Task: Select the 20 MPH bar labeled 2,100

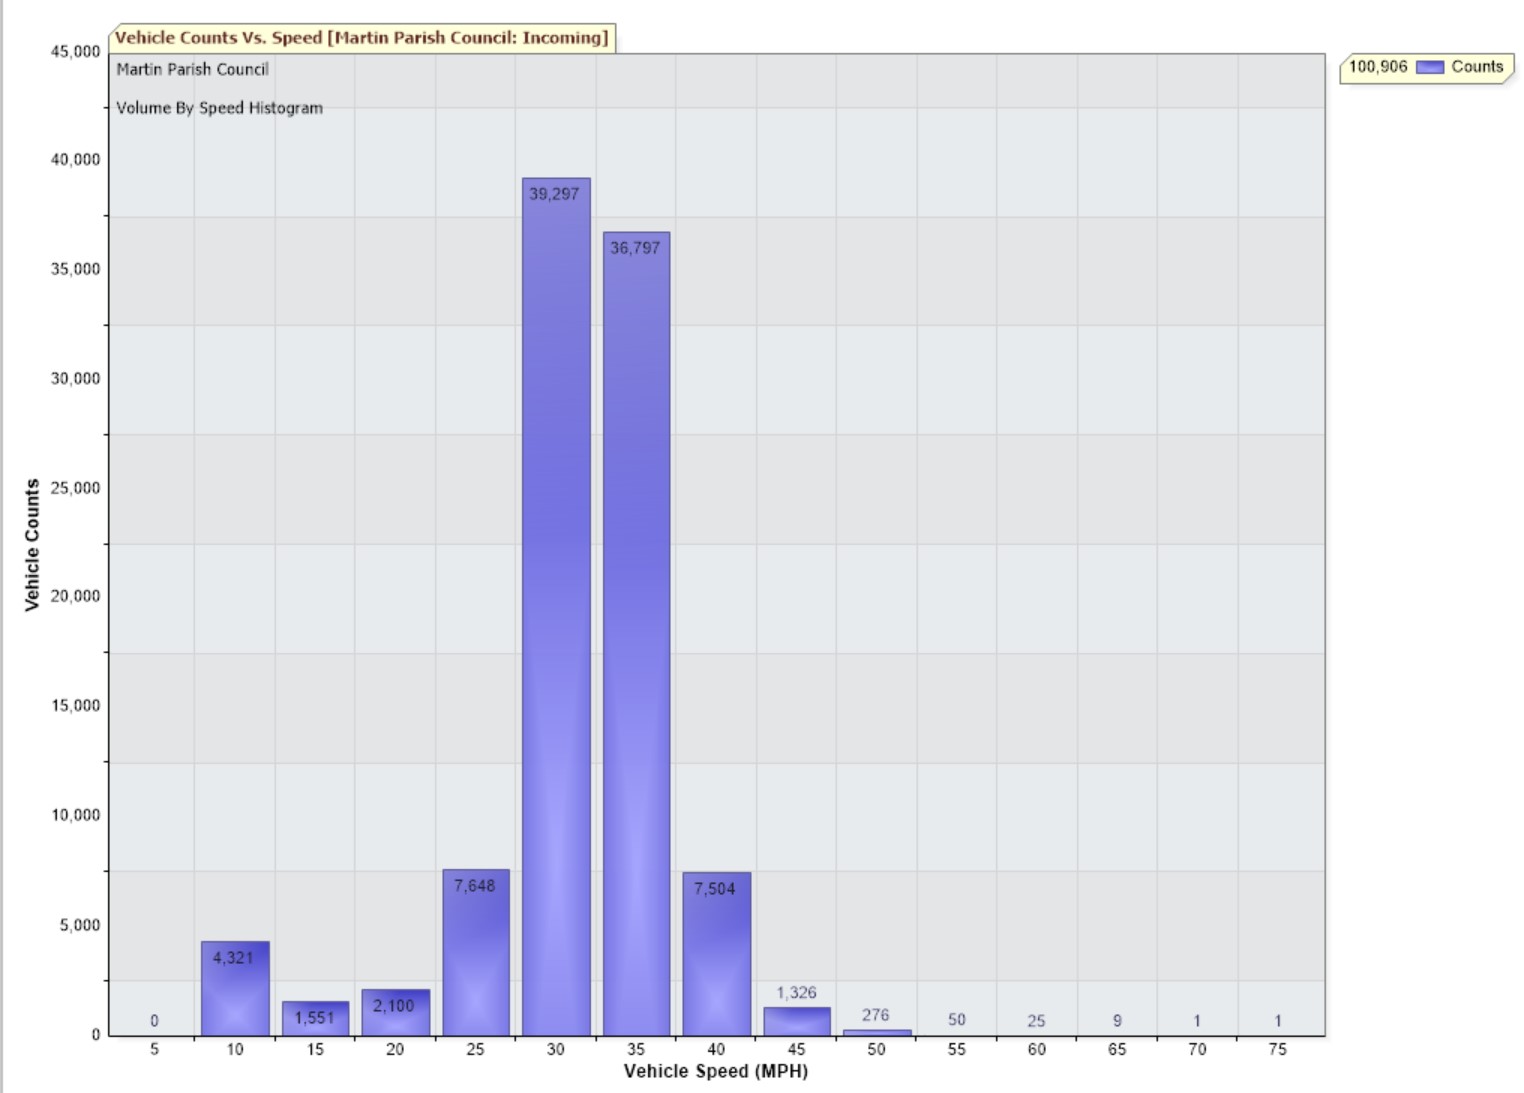Action: point(396,1012)
